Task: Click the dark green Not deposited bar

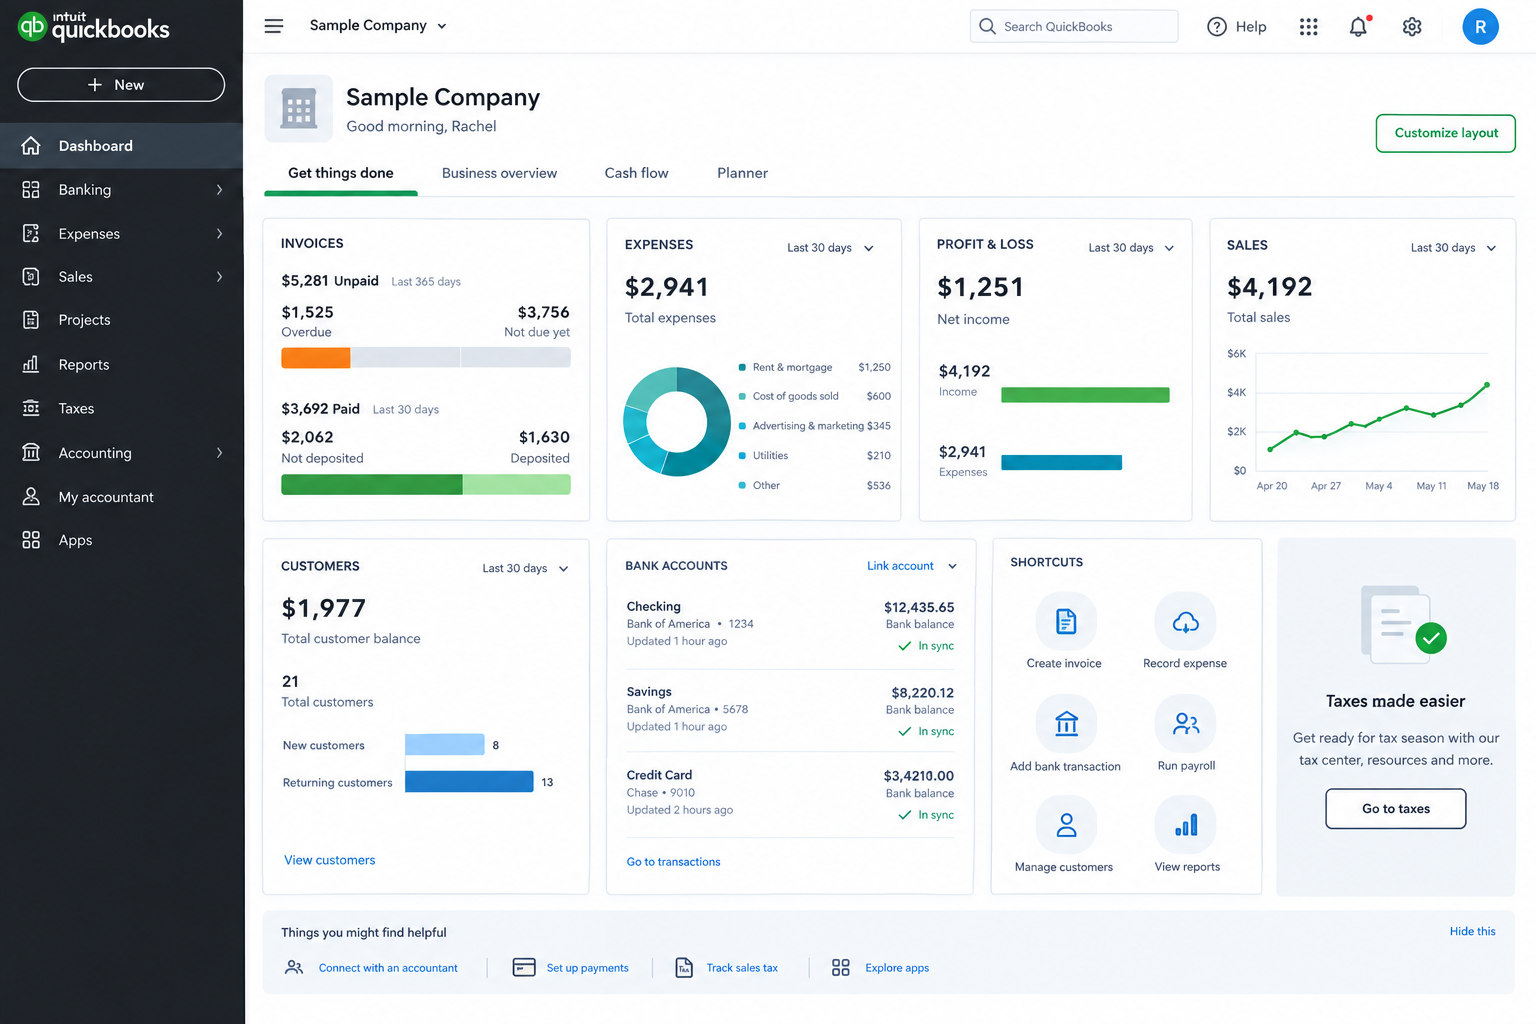Action: 372,484
